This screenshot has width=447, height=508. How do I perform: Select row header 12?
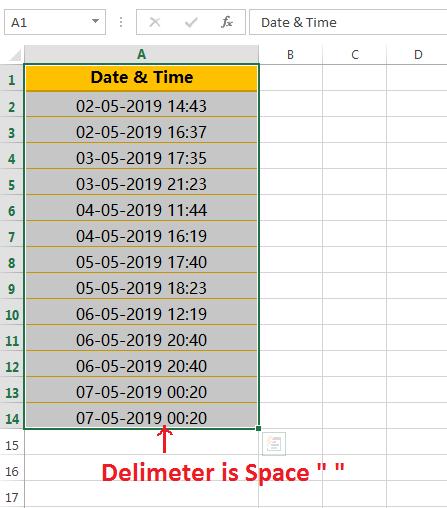pos(12,364)
